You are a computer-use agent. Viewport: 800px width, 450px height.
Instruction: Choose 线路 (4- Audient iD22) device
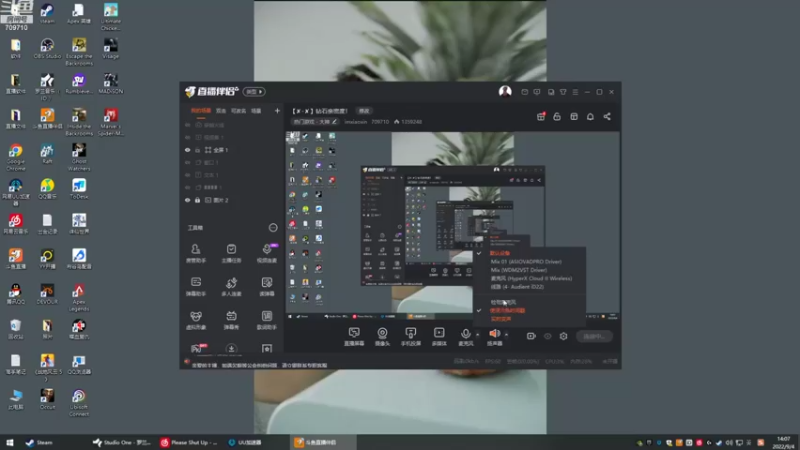point(517,287)
